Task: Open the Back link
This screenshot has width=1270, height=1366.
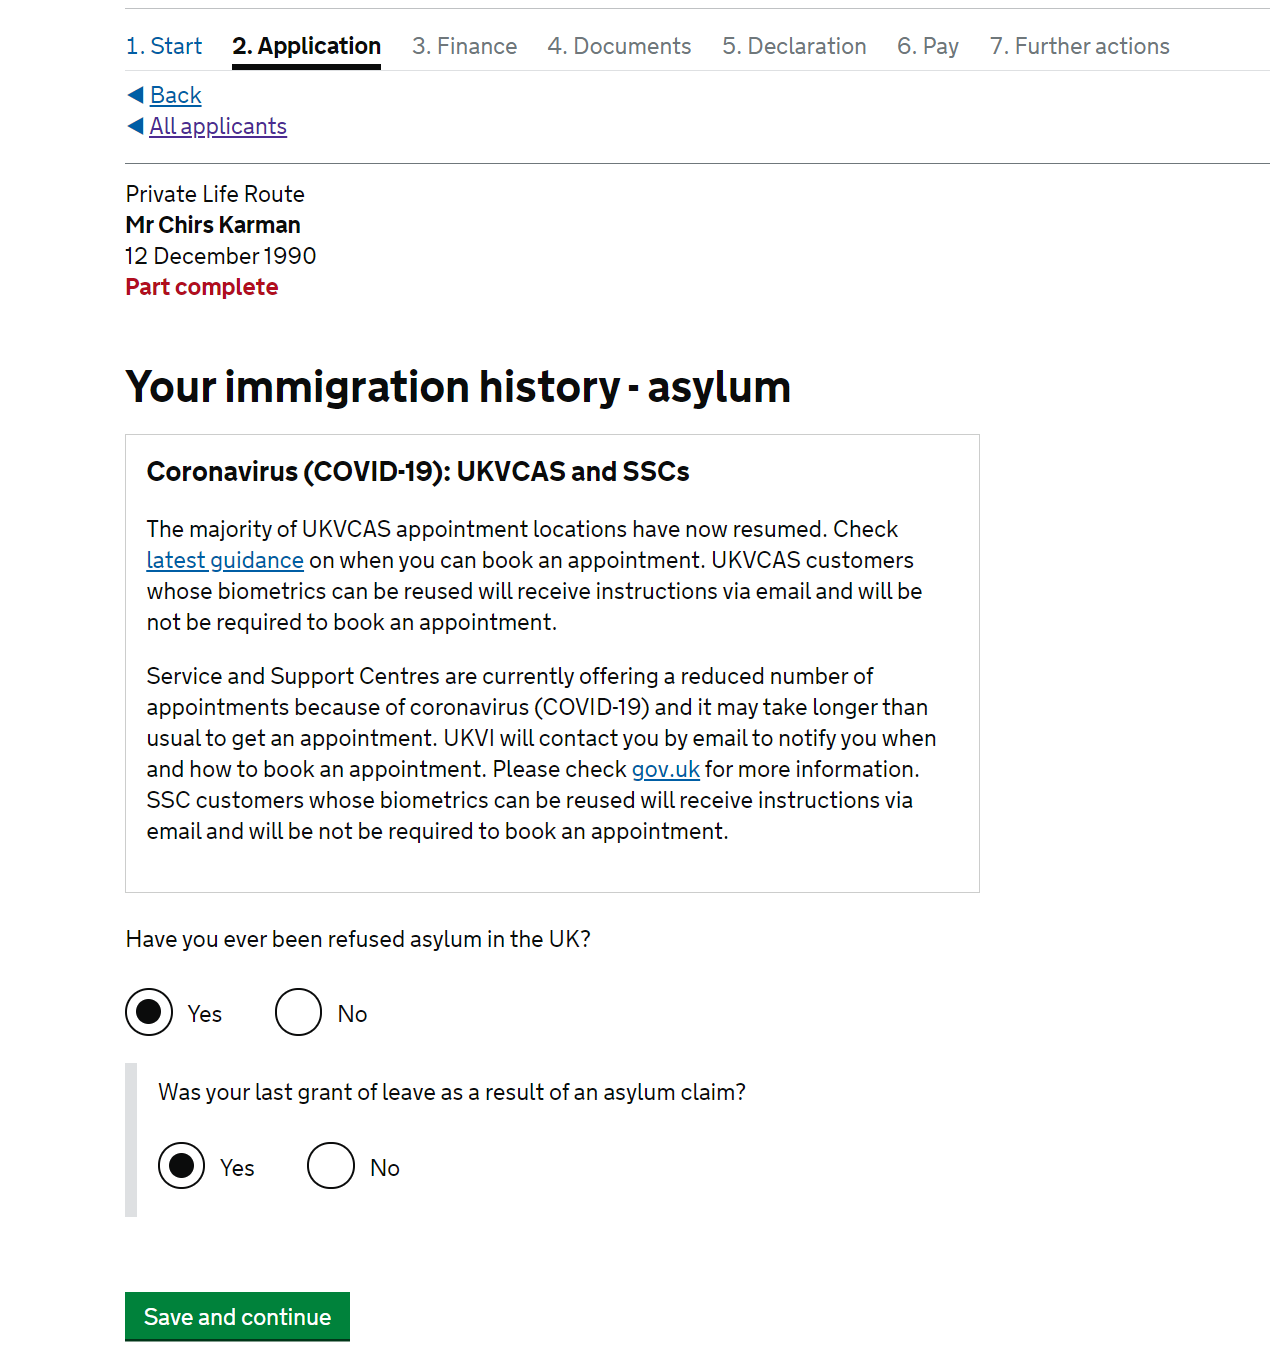Action: click(176, 95)
